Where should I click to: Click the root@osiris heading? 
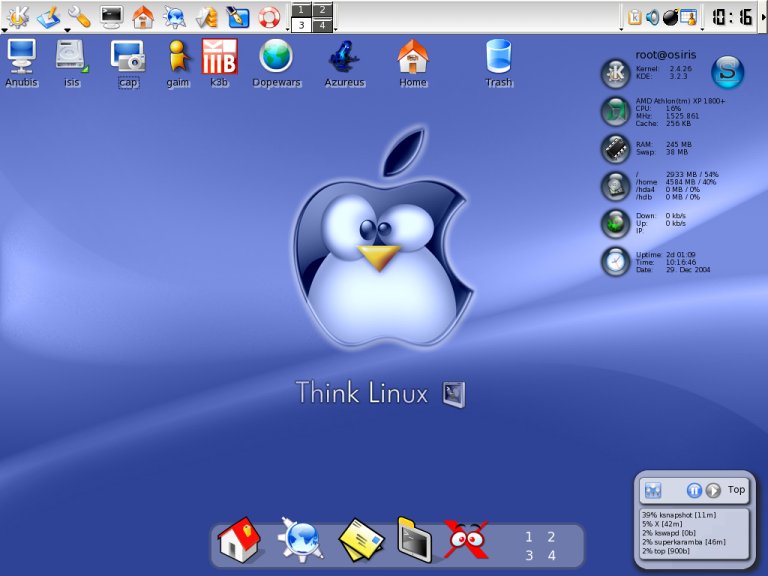click(666, 55)
